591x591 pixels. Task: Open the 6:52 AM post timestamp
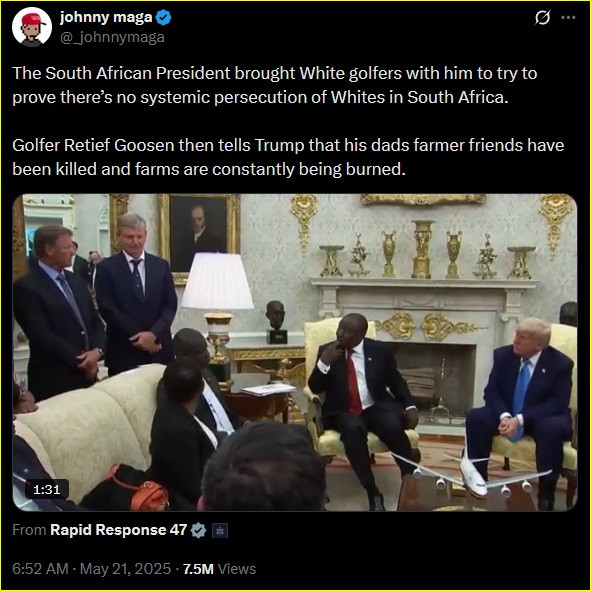point(40,569)
